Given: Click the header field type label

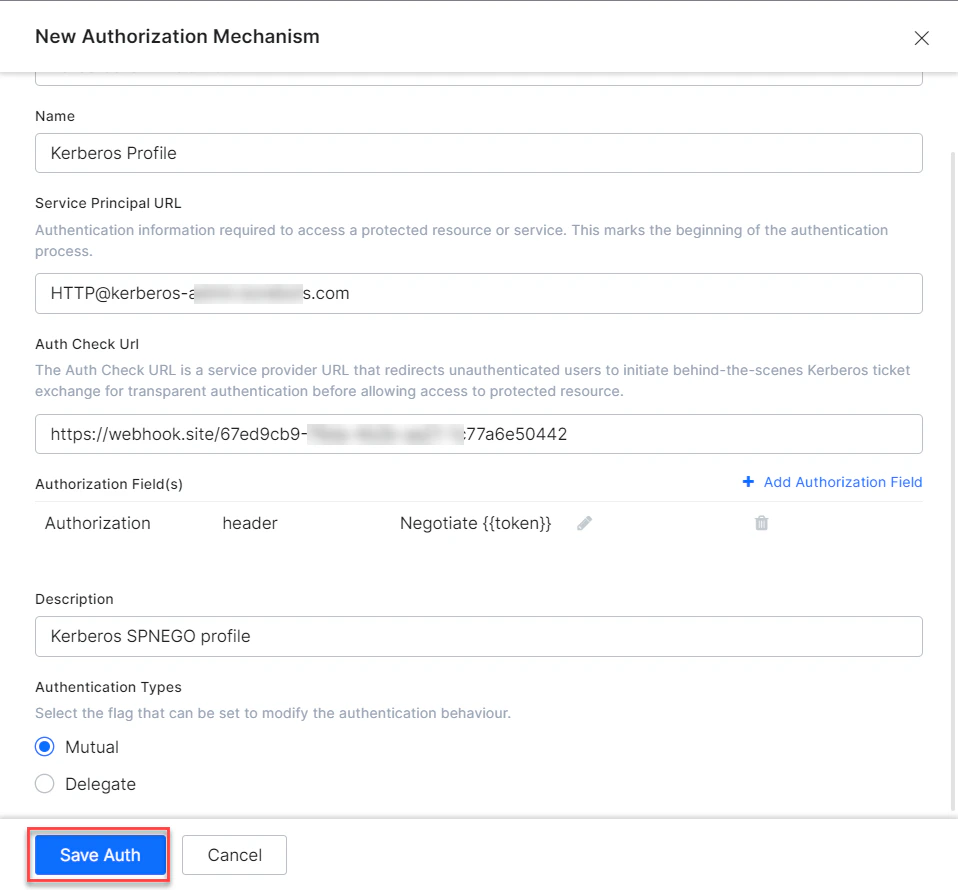Looking at the screenshot, I should tap(249, 523).
